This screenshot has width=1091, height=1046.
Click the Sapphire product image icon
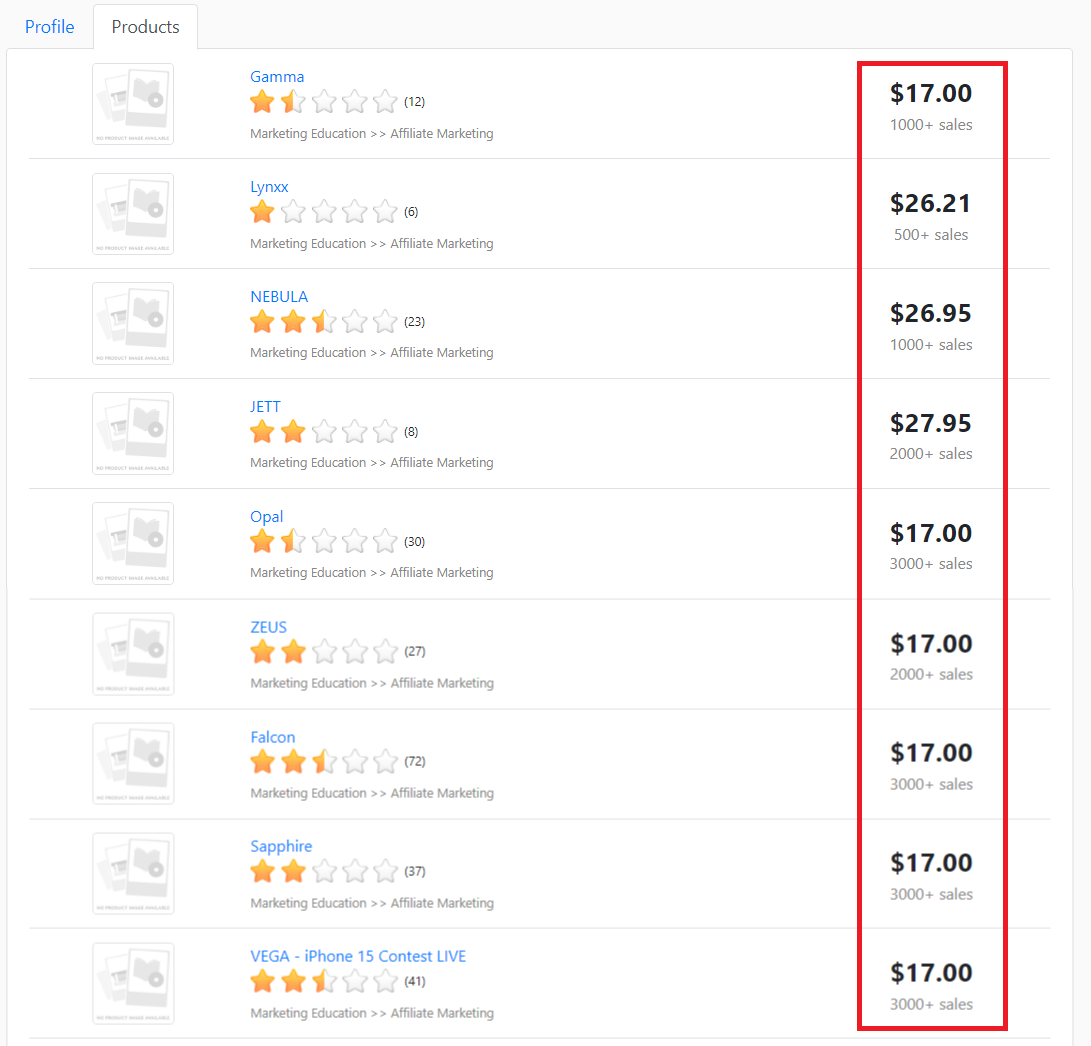tap(132, 873)
